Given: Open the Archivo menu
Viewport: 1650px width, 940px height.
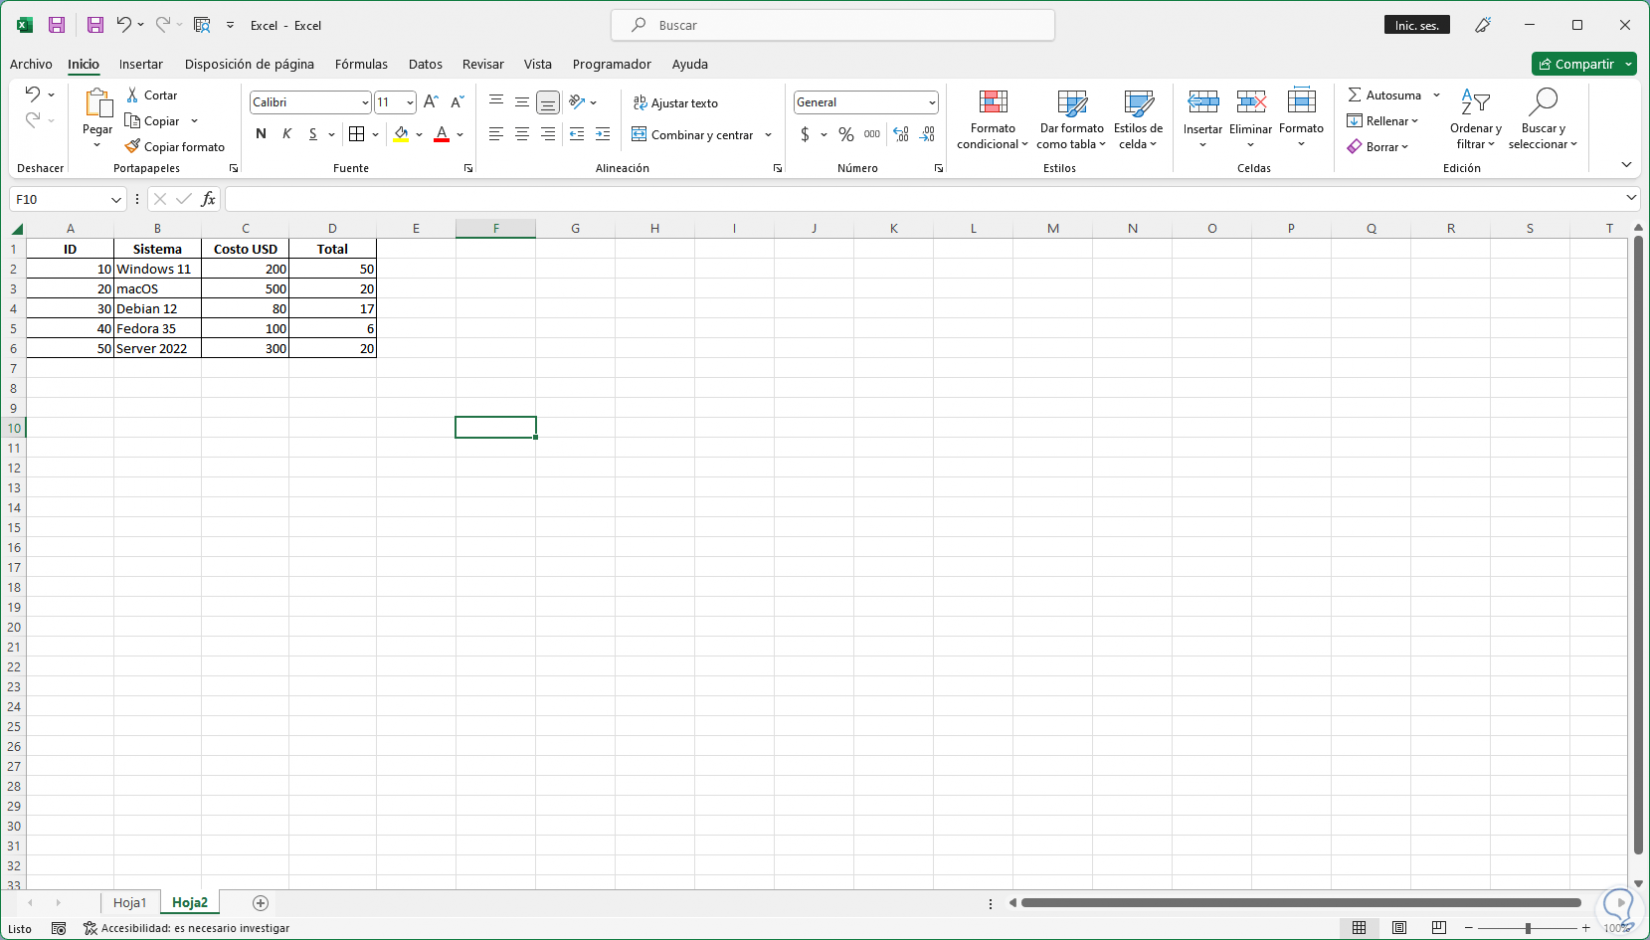Looking at the screenshot, I should (x=31, y=64).
